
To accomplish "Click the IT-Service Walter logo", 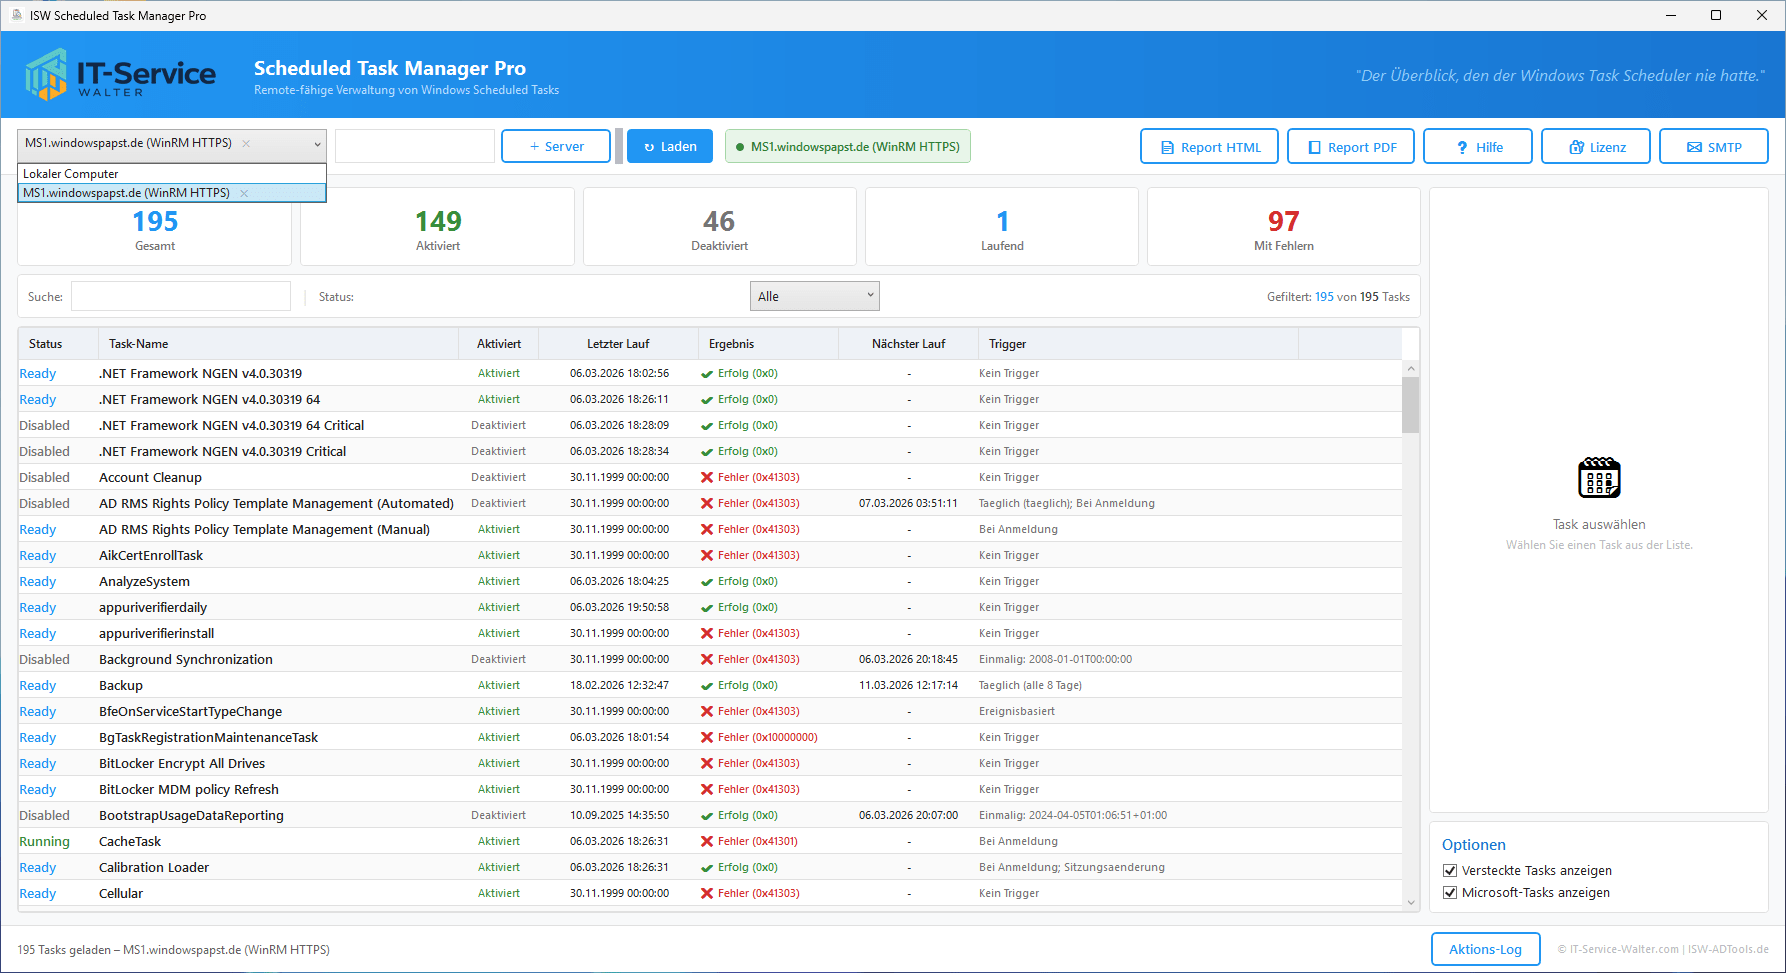I will tap(120, 75).
